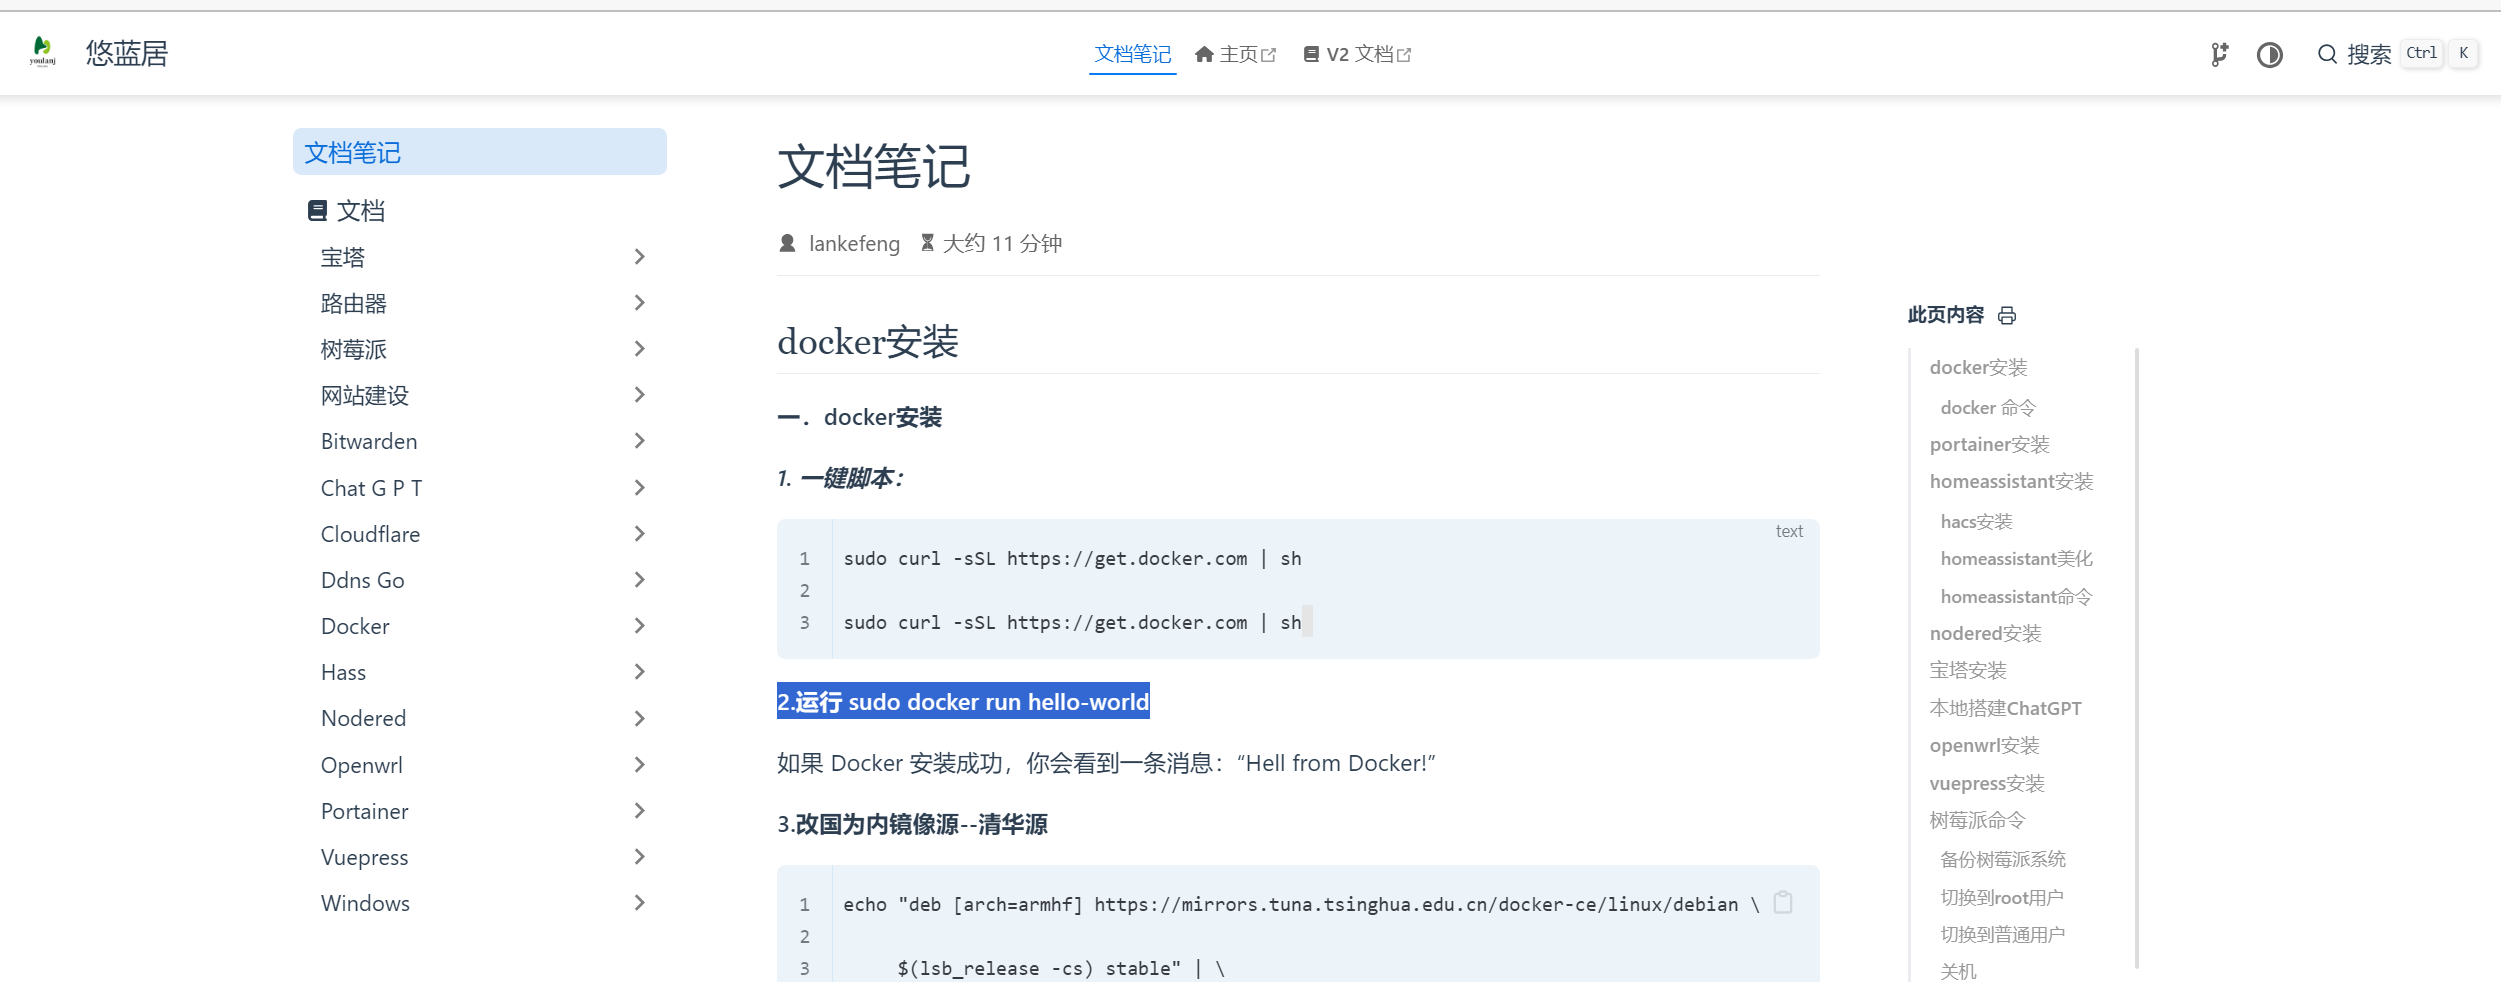Jump to docker安装 in page contents
This screenshot has height=982, width=2501.
(x=1978, y=367)
